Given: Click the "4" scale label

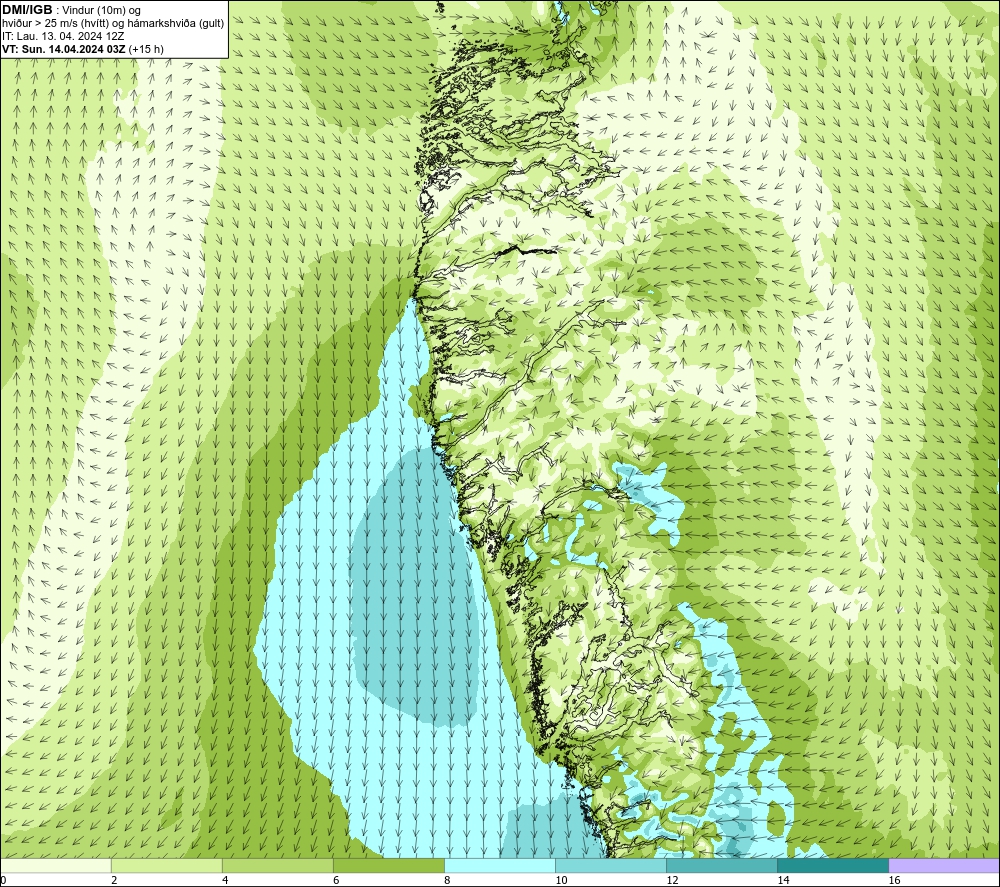Looking at the screenshot, I should [225, 880].
